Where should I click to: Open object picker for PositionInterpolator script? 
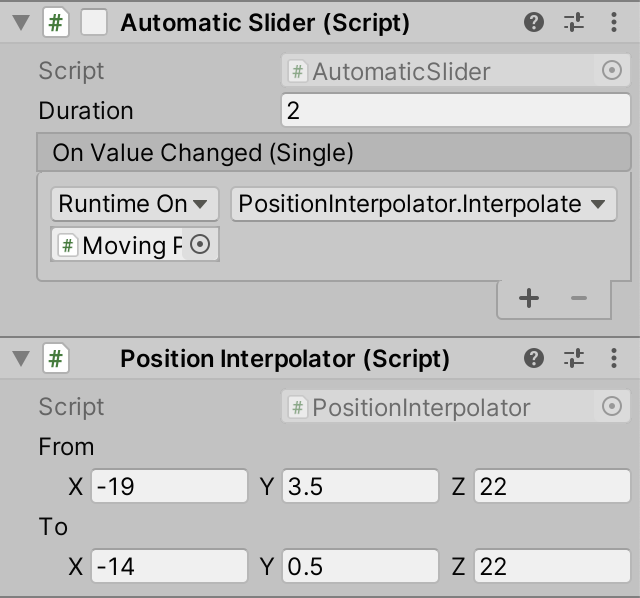click(612, 407)
